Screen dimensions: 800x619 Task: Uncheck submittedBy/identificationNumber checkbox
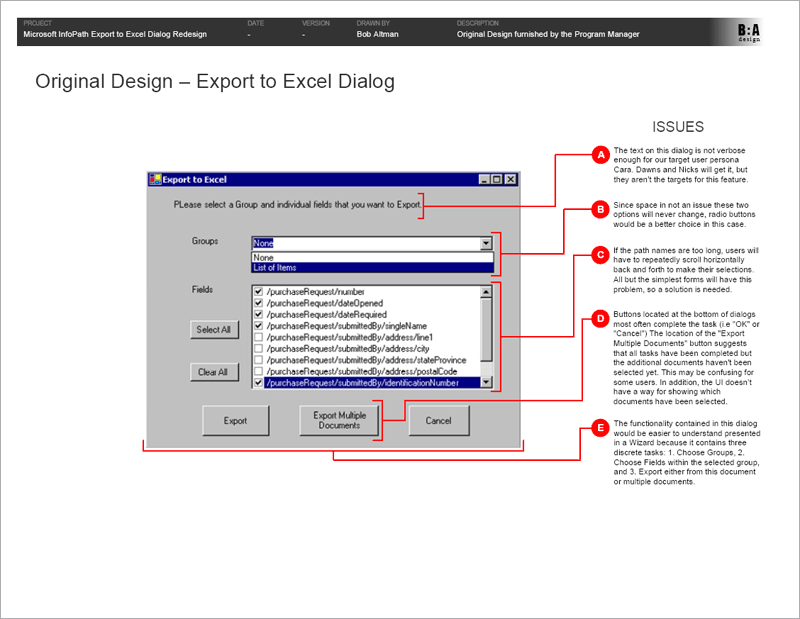coord(259,383)
